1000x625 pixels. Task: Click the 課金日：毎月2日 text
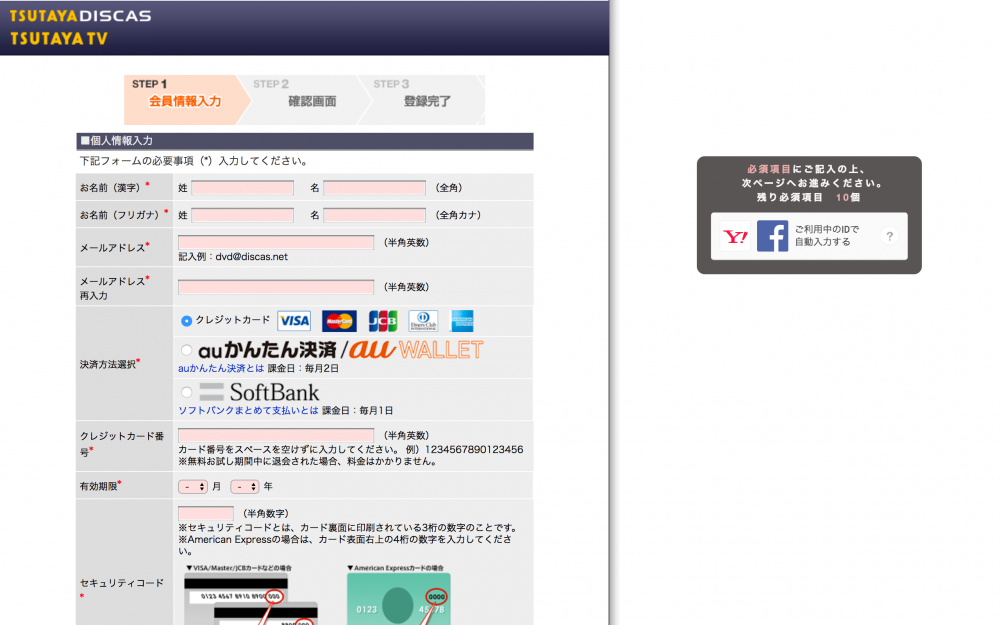[x=306, y=368]
